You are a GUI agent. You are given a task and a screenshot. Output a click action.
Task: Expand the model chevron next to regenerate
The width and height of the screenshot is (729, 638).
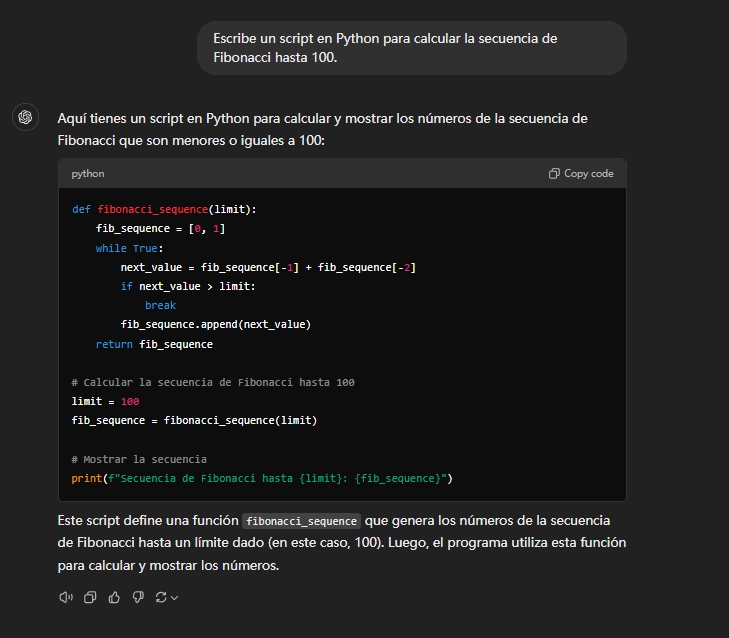click(175, 597)
